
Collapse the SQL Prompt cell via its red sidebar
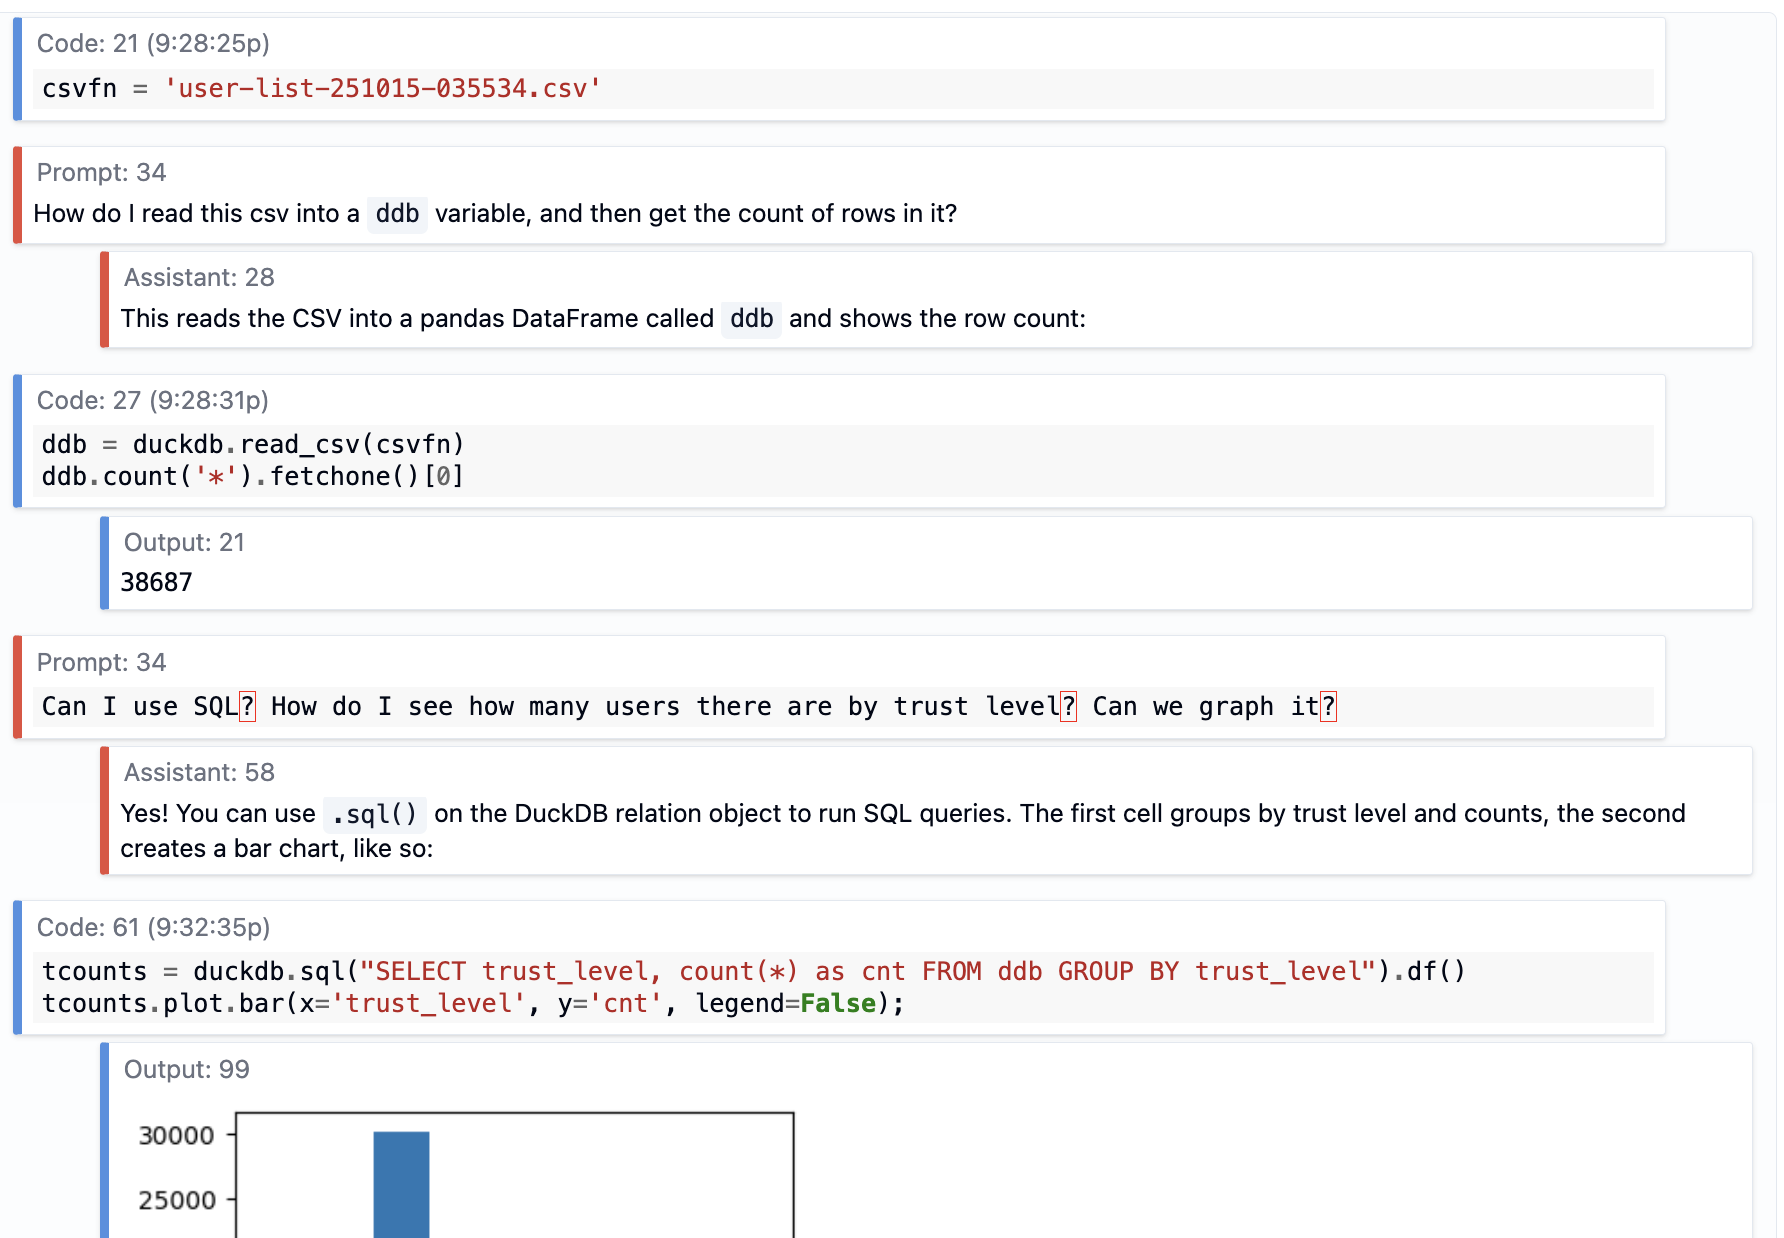tap(17, 686)
